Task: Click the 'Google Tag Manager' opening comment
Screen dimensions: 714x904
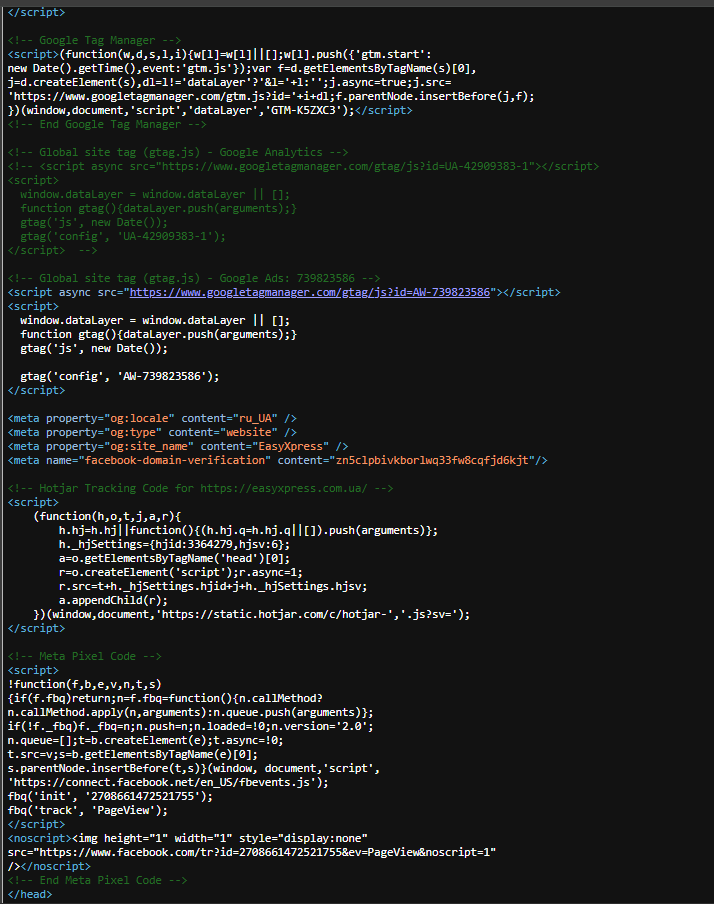Action: click(95, 40)
